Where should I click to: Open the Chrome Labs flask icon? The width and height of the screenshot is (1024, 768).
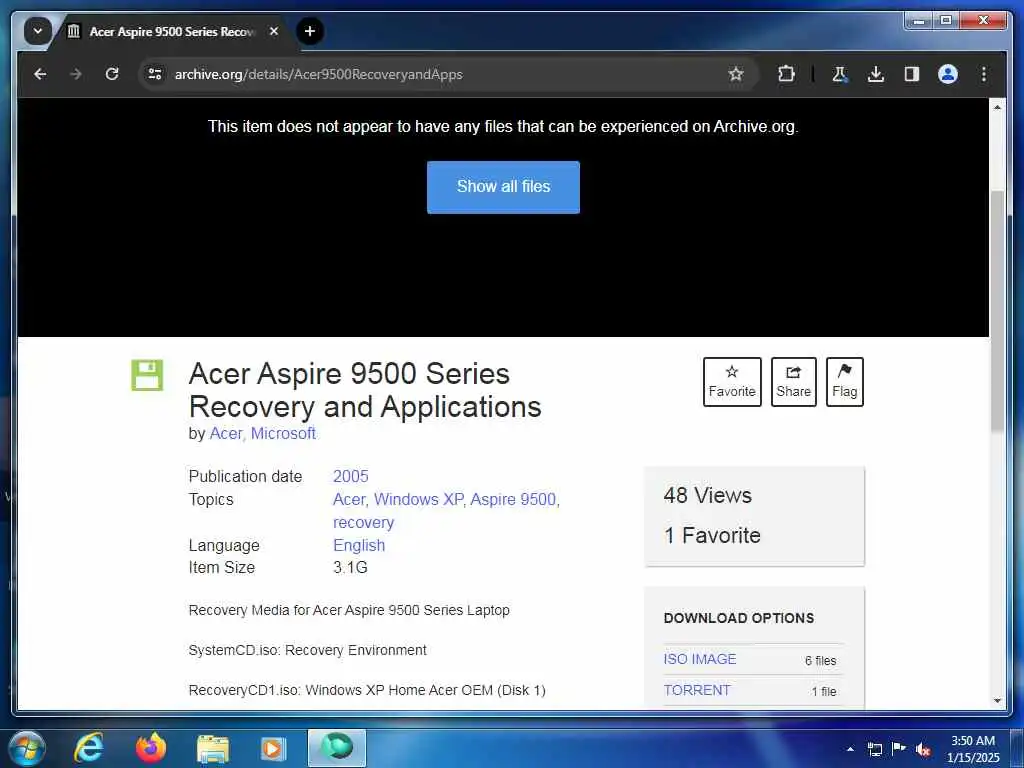point(840,74)
